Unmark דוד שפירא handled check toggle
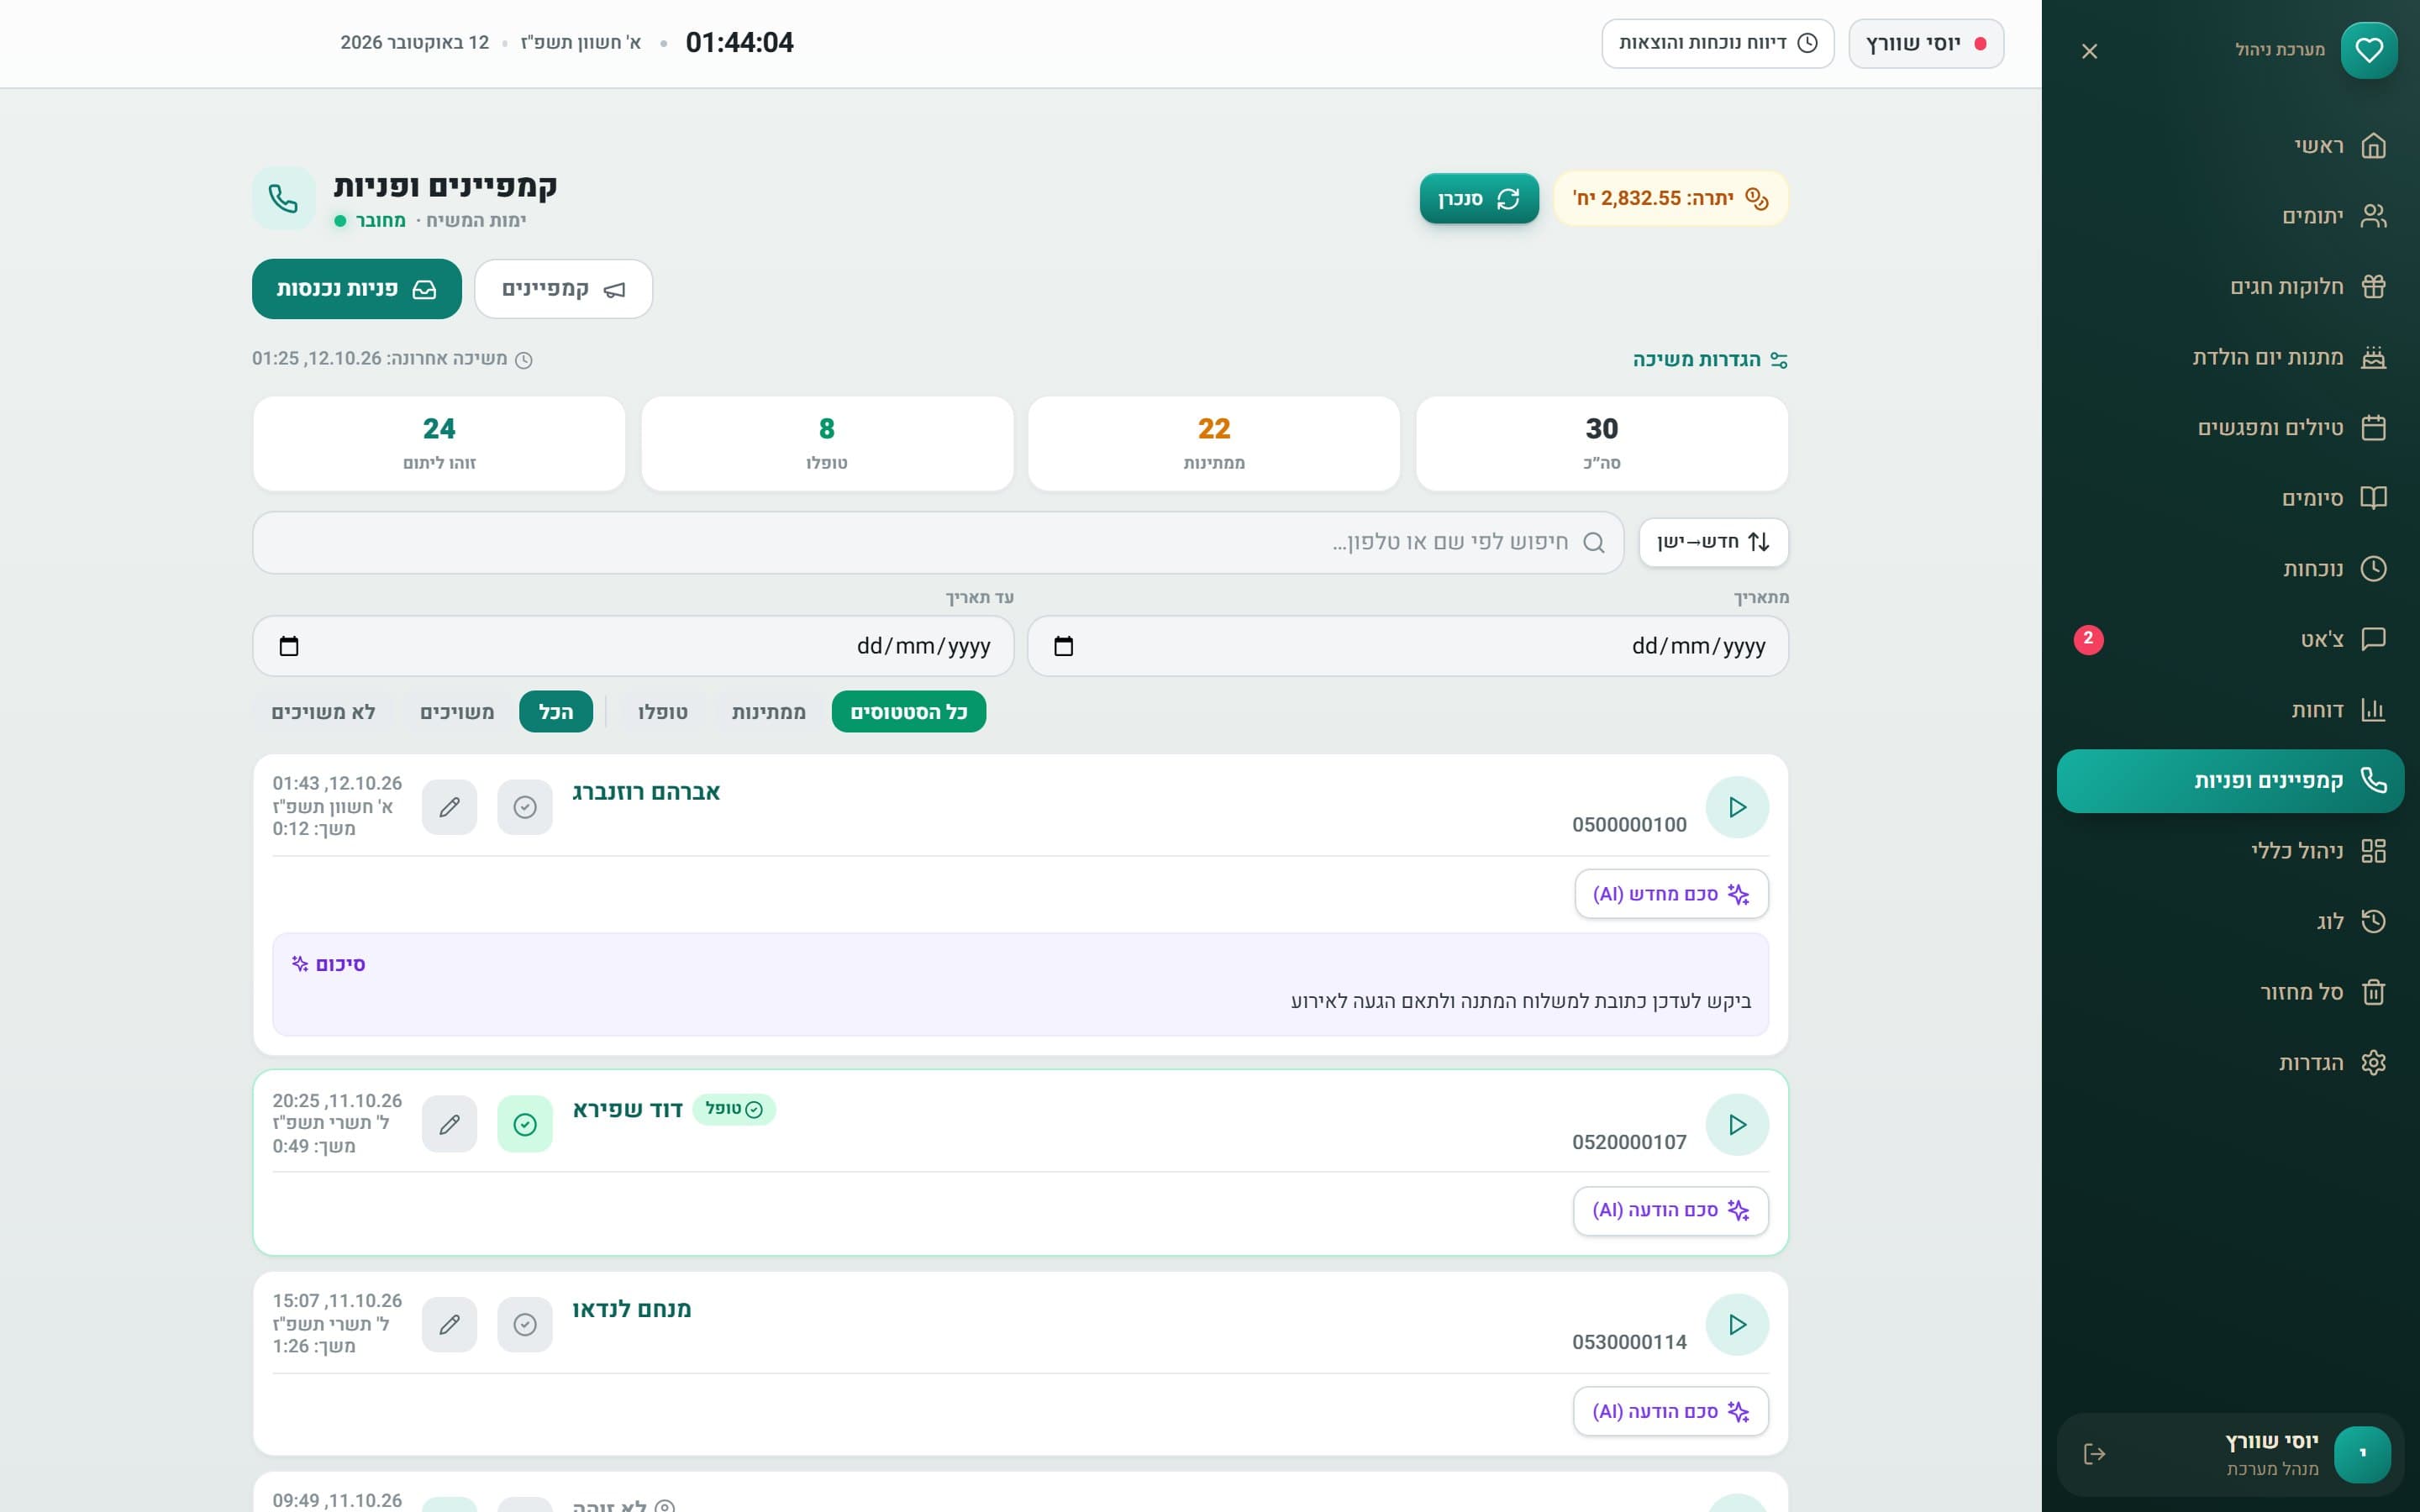The height and width of the screenshot is (1512, 2420). tap(525, 1124)
